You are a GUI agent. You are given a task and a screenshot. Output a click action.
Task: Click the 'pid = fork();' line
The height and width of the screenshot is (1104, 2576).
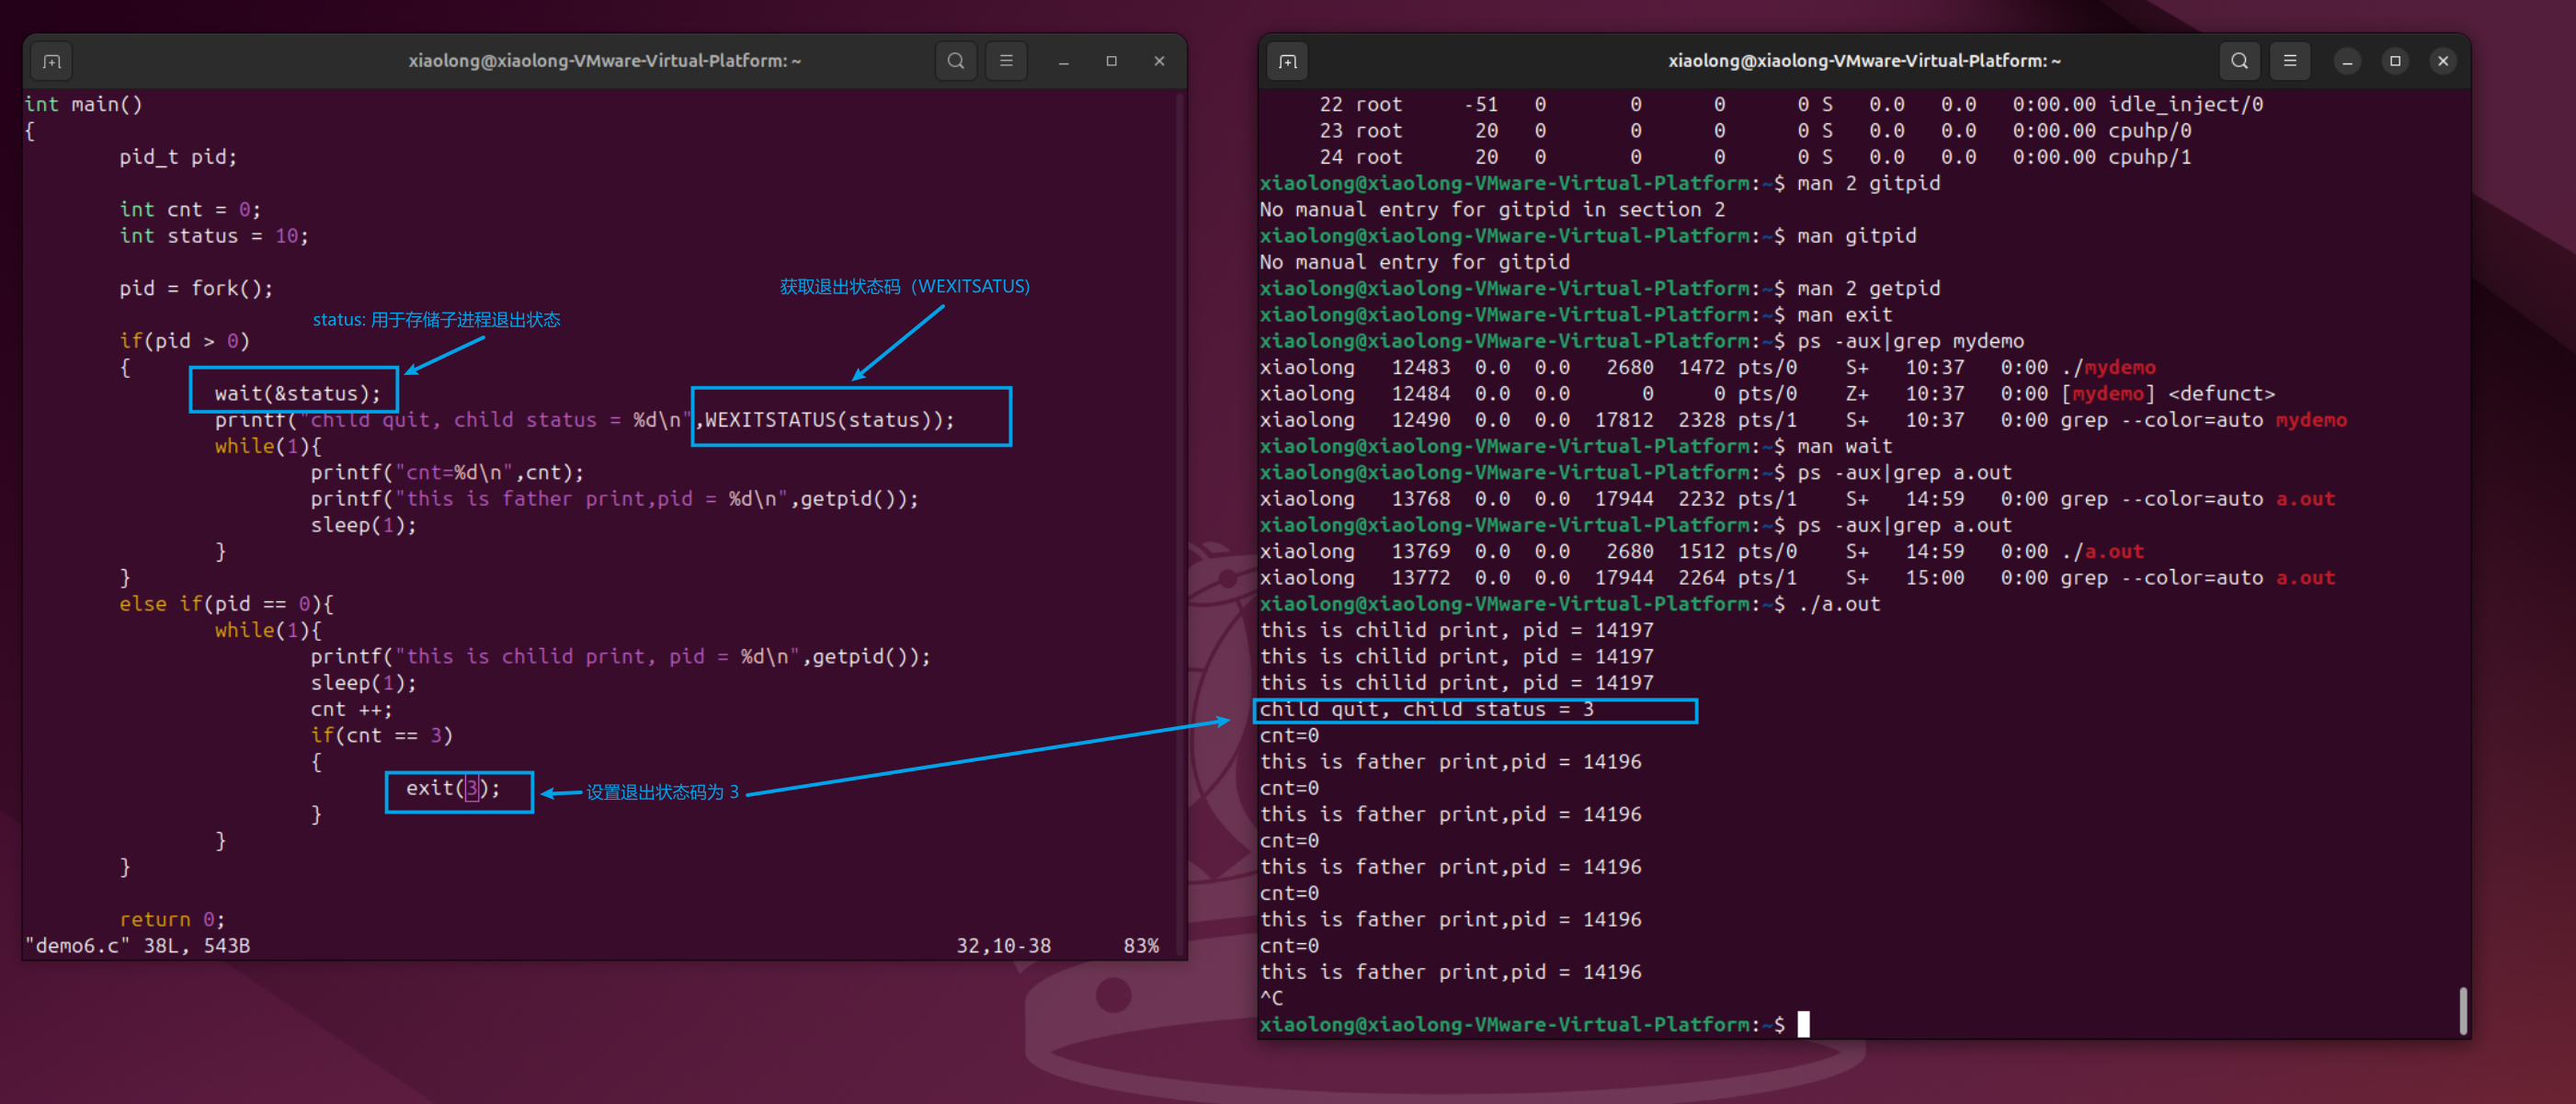(x=196, y=288)
